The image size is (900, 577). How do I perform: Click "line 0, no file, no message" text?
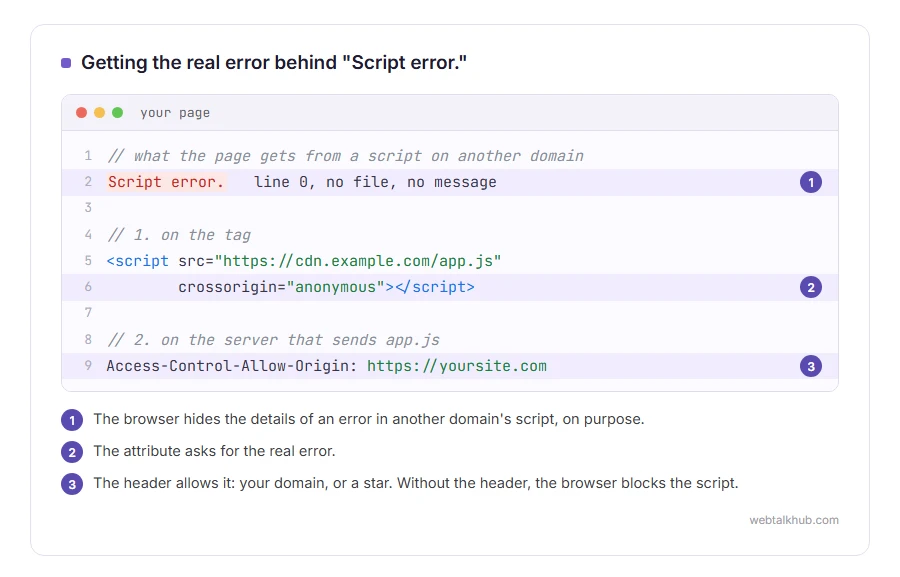[x=375, y=182]
